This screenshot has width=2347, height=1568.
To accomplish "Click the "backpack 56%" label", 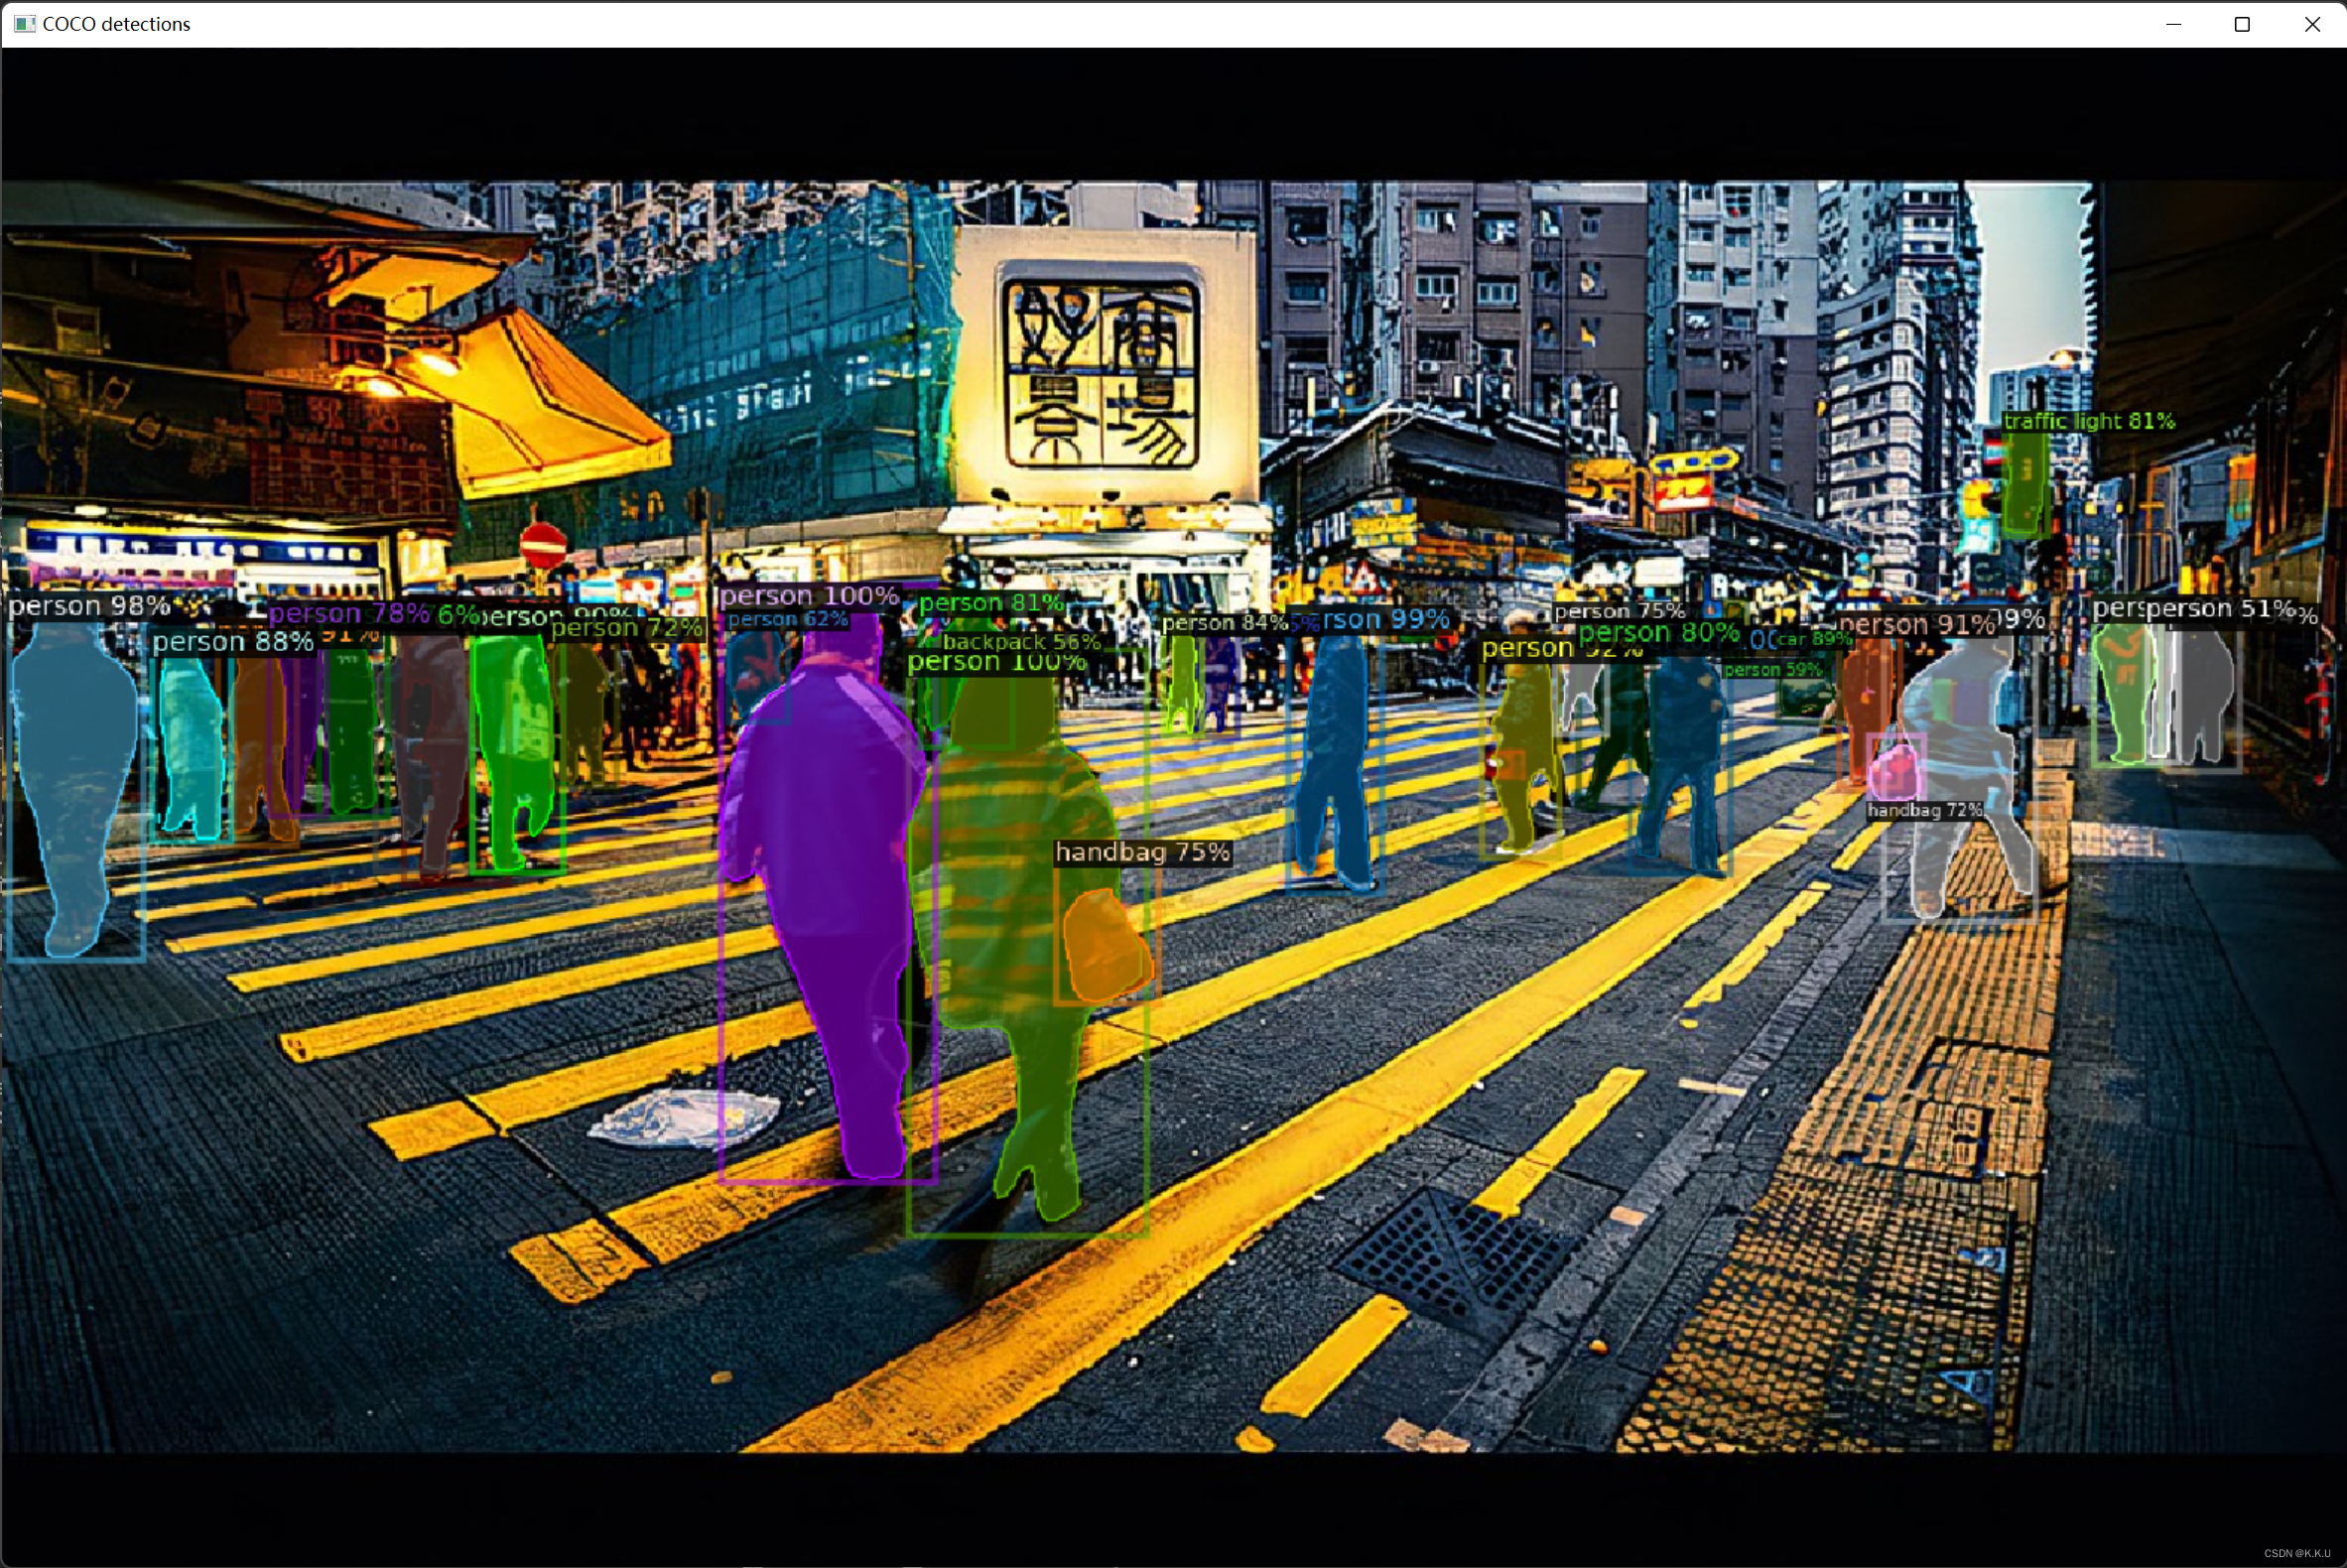I will click(1020, 642).
